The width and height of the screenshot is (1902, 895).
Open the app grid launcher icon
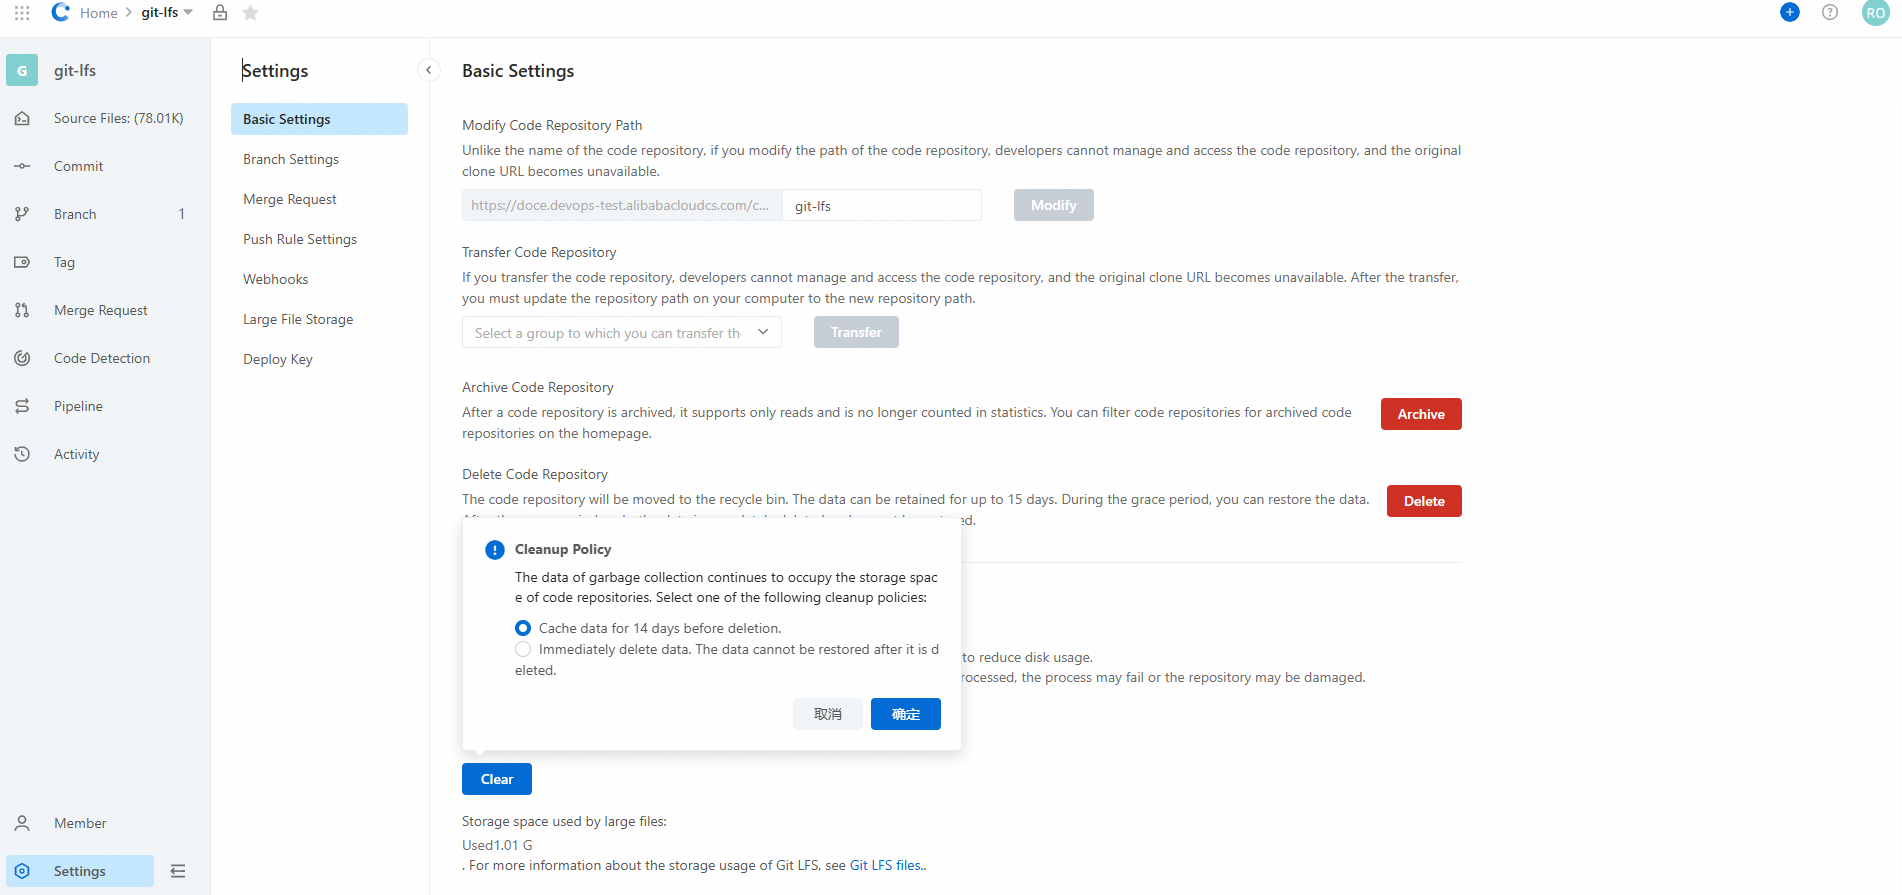pos(22,13)
